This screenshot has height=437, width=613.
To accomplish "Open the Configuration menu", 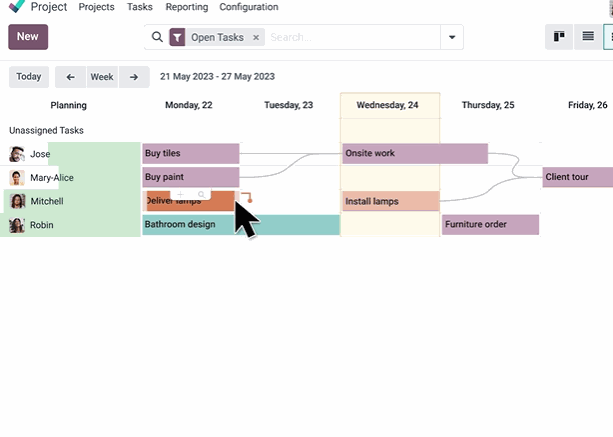I will pos(249,7).
